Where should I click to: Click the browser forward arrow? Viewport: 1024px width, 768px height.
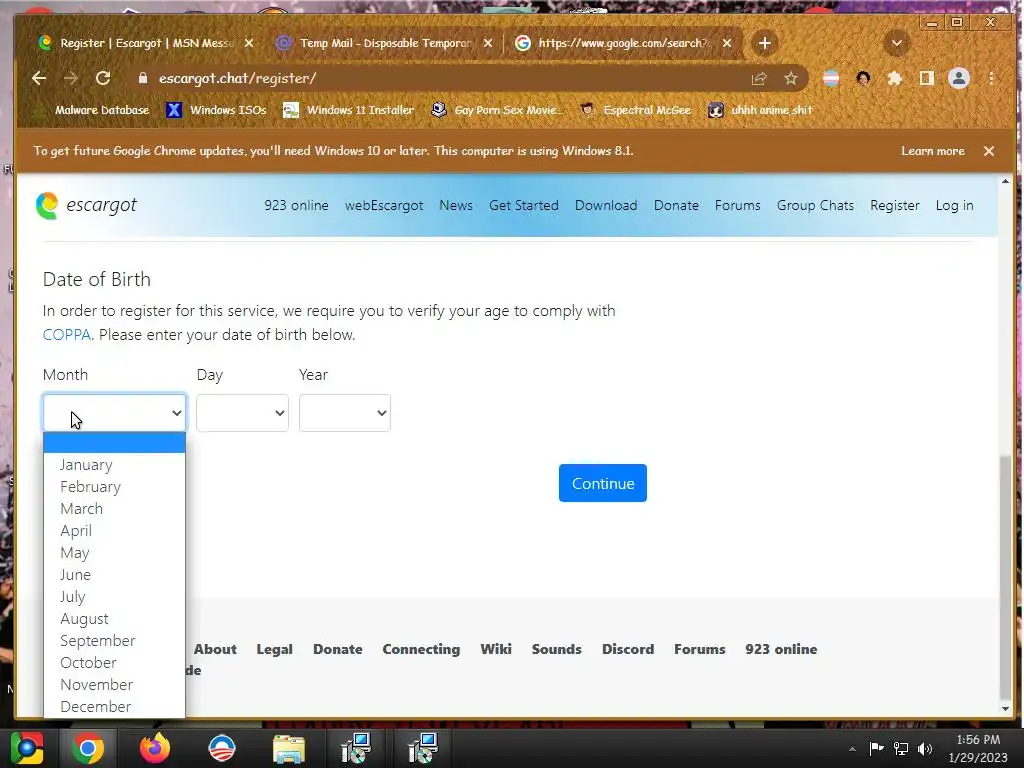pyautogui.click(x=71, y=78)
